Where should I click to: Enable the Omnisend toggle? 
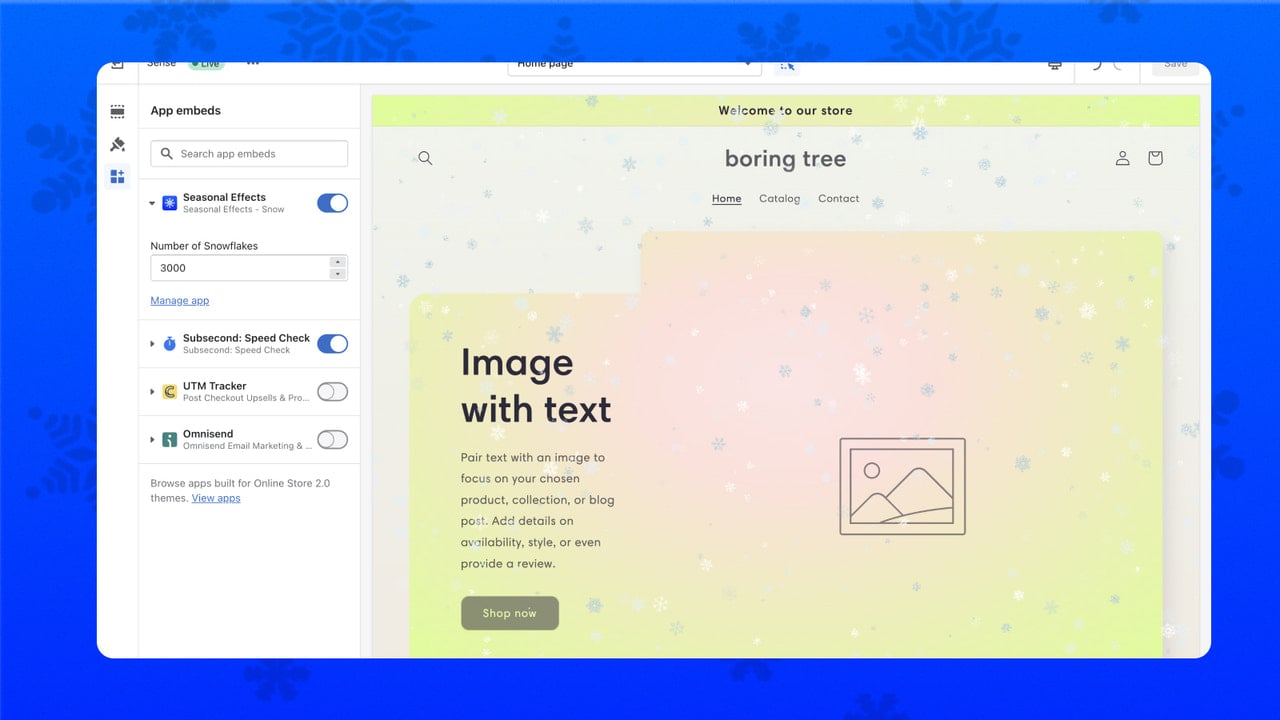(332, 440)
